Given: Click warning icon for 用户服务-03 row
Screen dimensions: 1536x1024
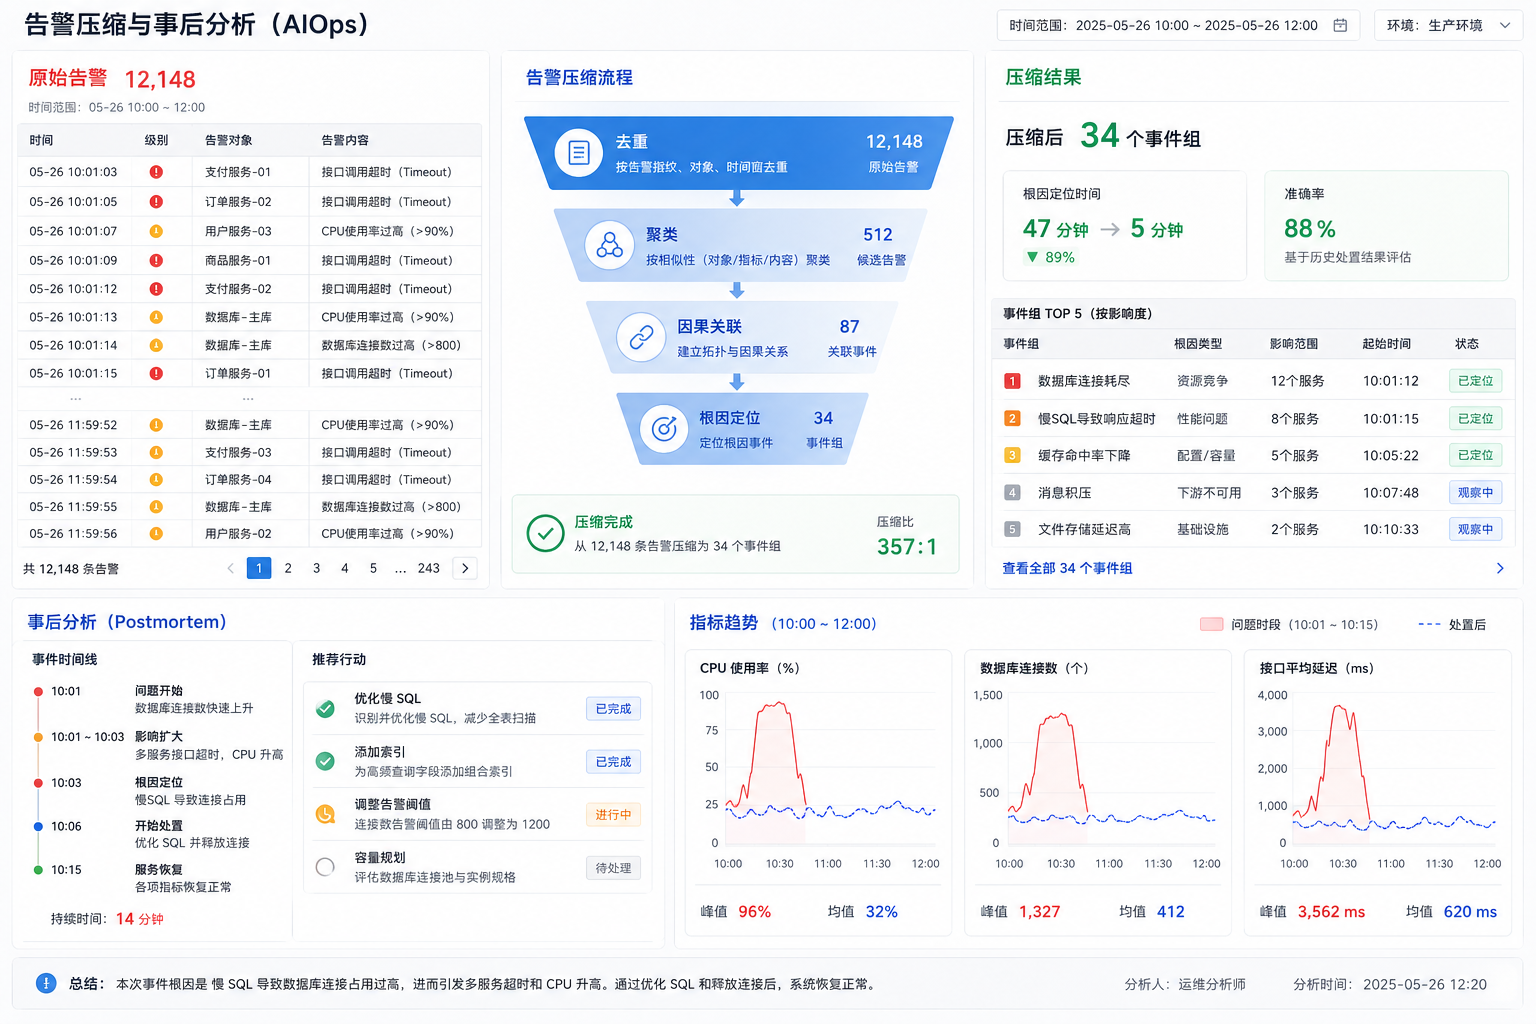Looking at the screenshot, I should click(x=156, y=231).
